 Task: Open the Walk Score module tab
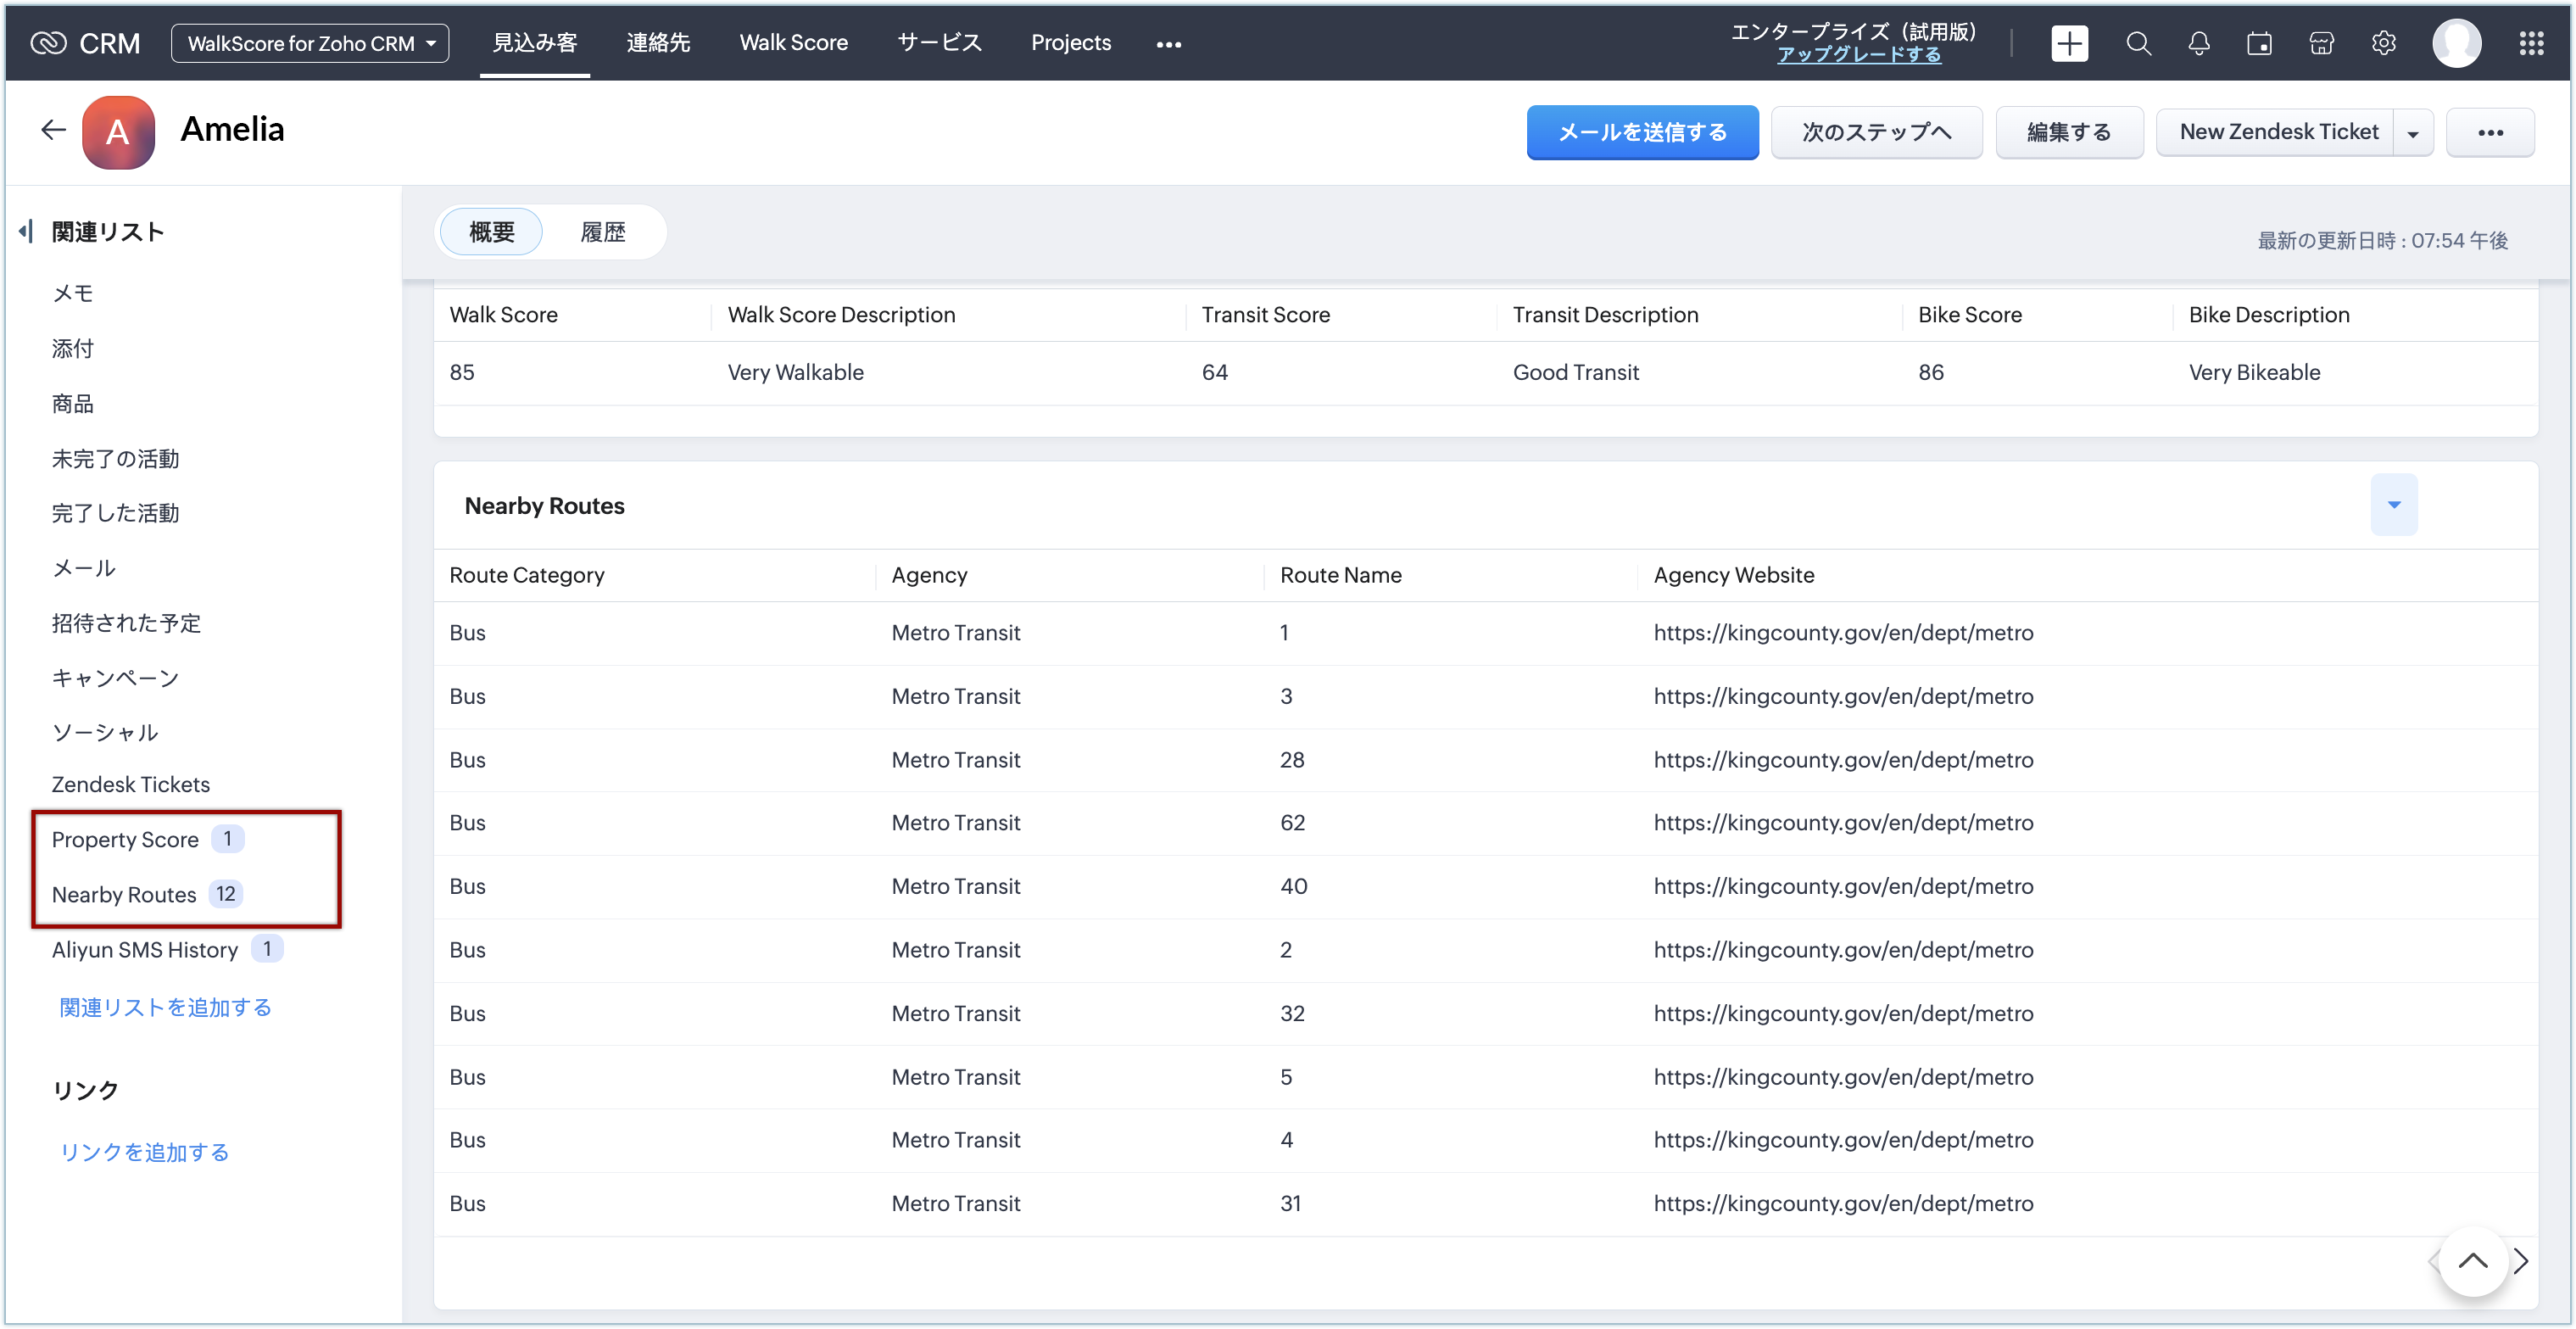pyautogui.click(x=793, y=43)
